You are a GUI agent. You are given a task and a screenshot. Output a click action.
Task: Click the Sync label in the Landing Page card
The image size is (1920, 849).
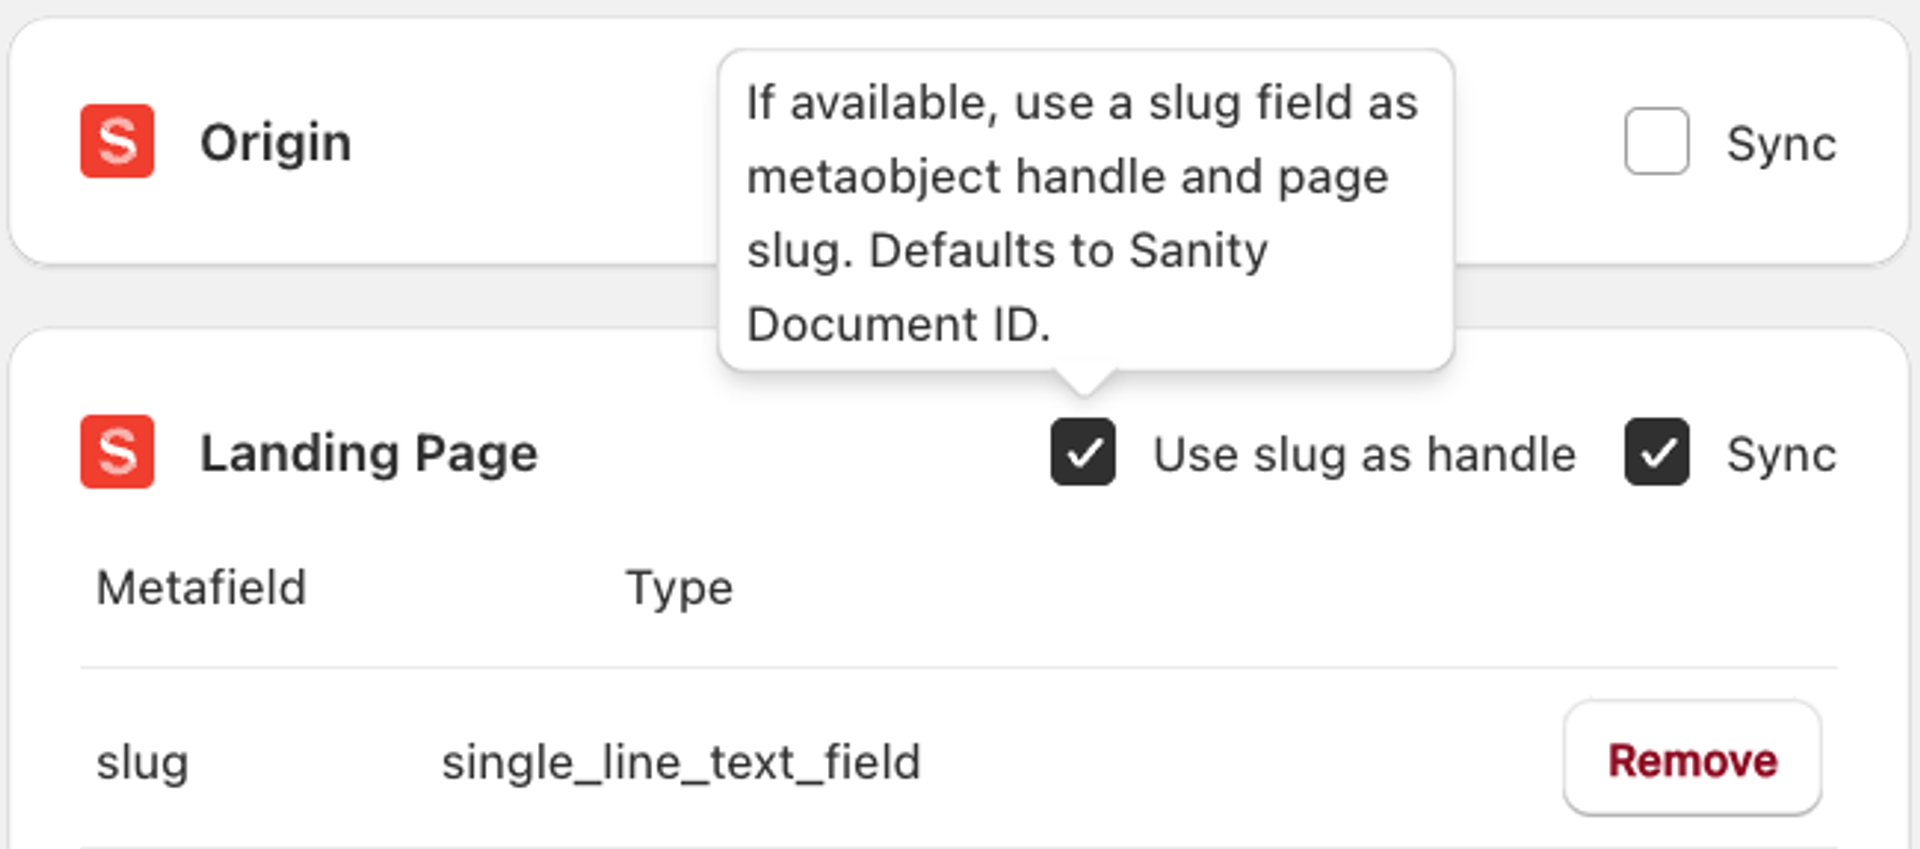[1781, 454]
